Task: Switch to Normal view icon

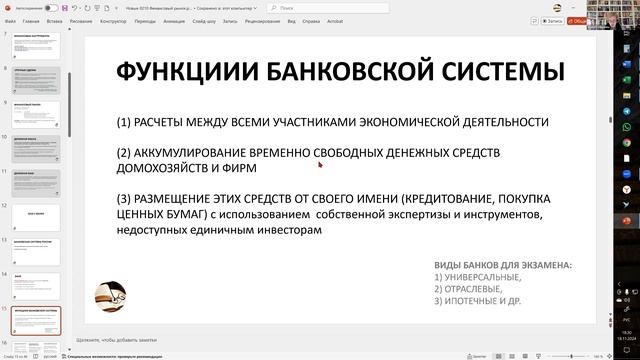Action: pos(498,356)
